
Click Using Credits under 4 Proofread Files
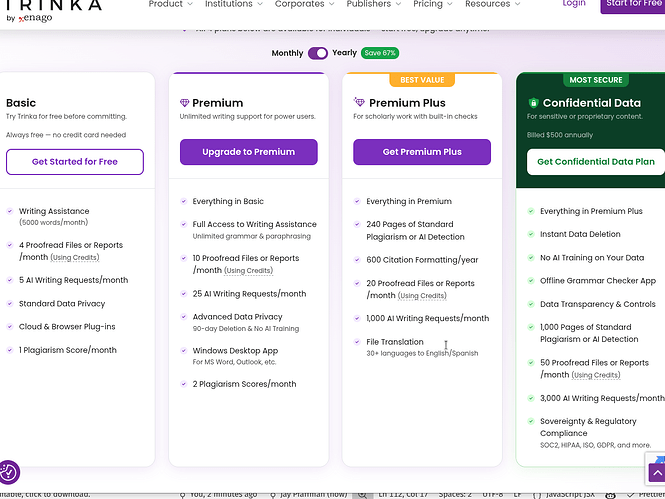click(75, 257)
